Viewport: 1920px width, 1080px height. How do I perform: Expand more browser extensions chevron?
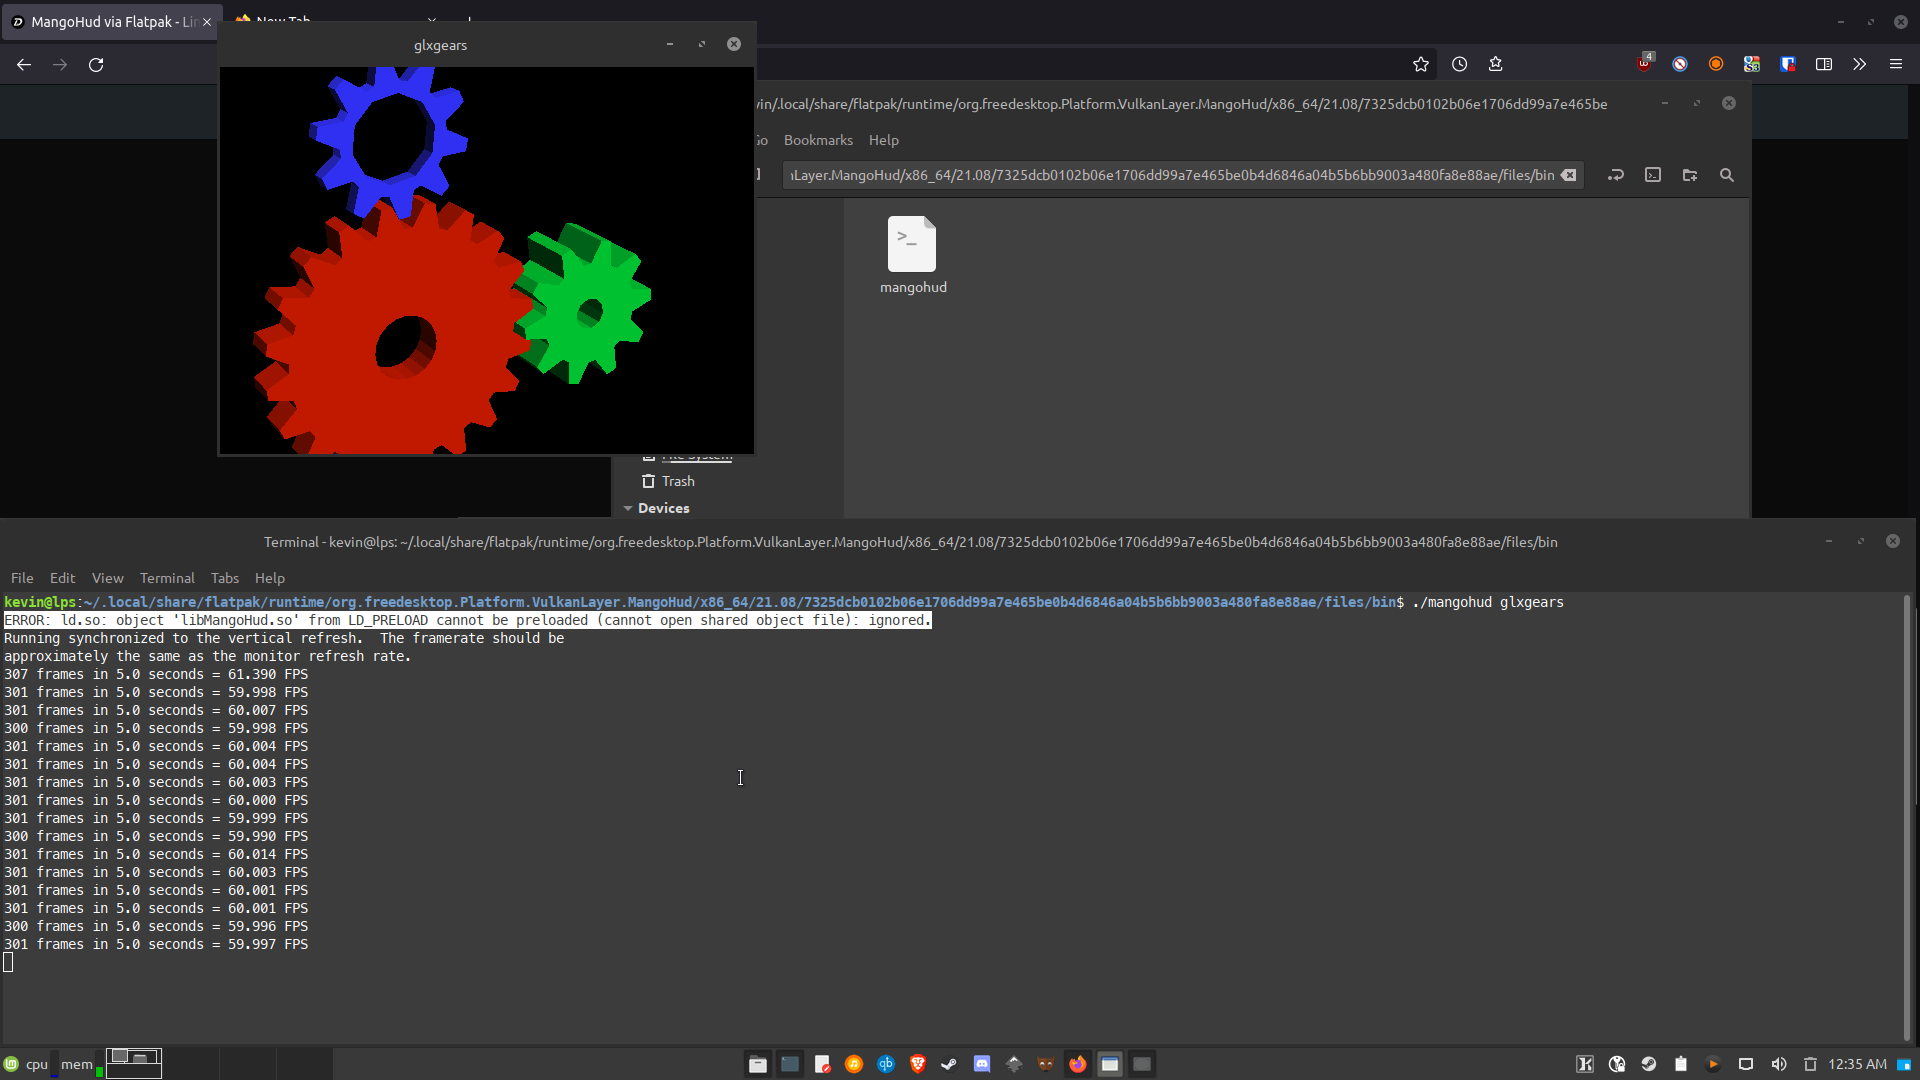tap(1859, 64)
